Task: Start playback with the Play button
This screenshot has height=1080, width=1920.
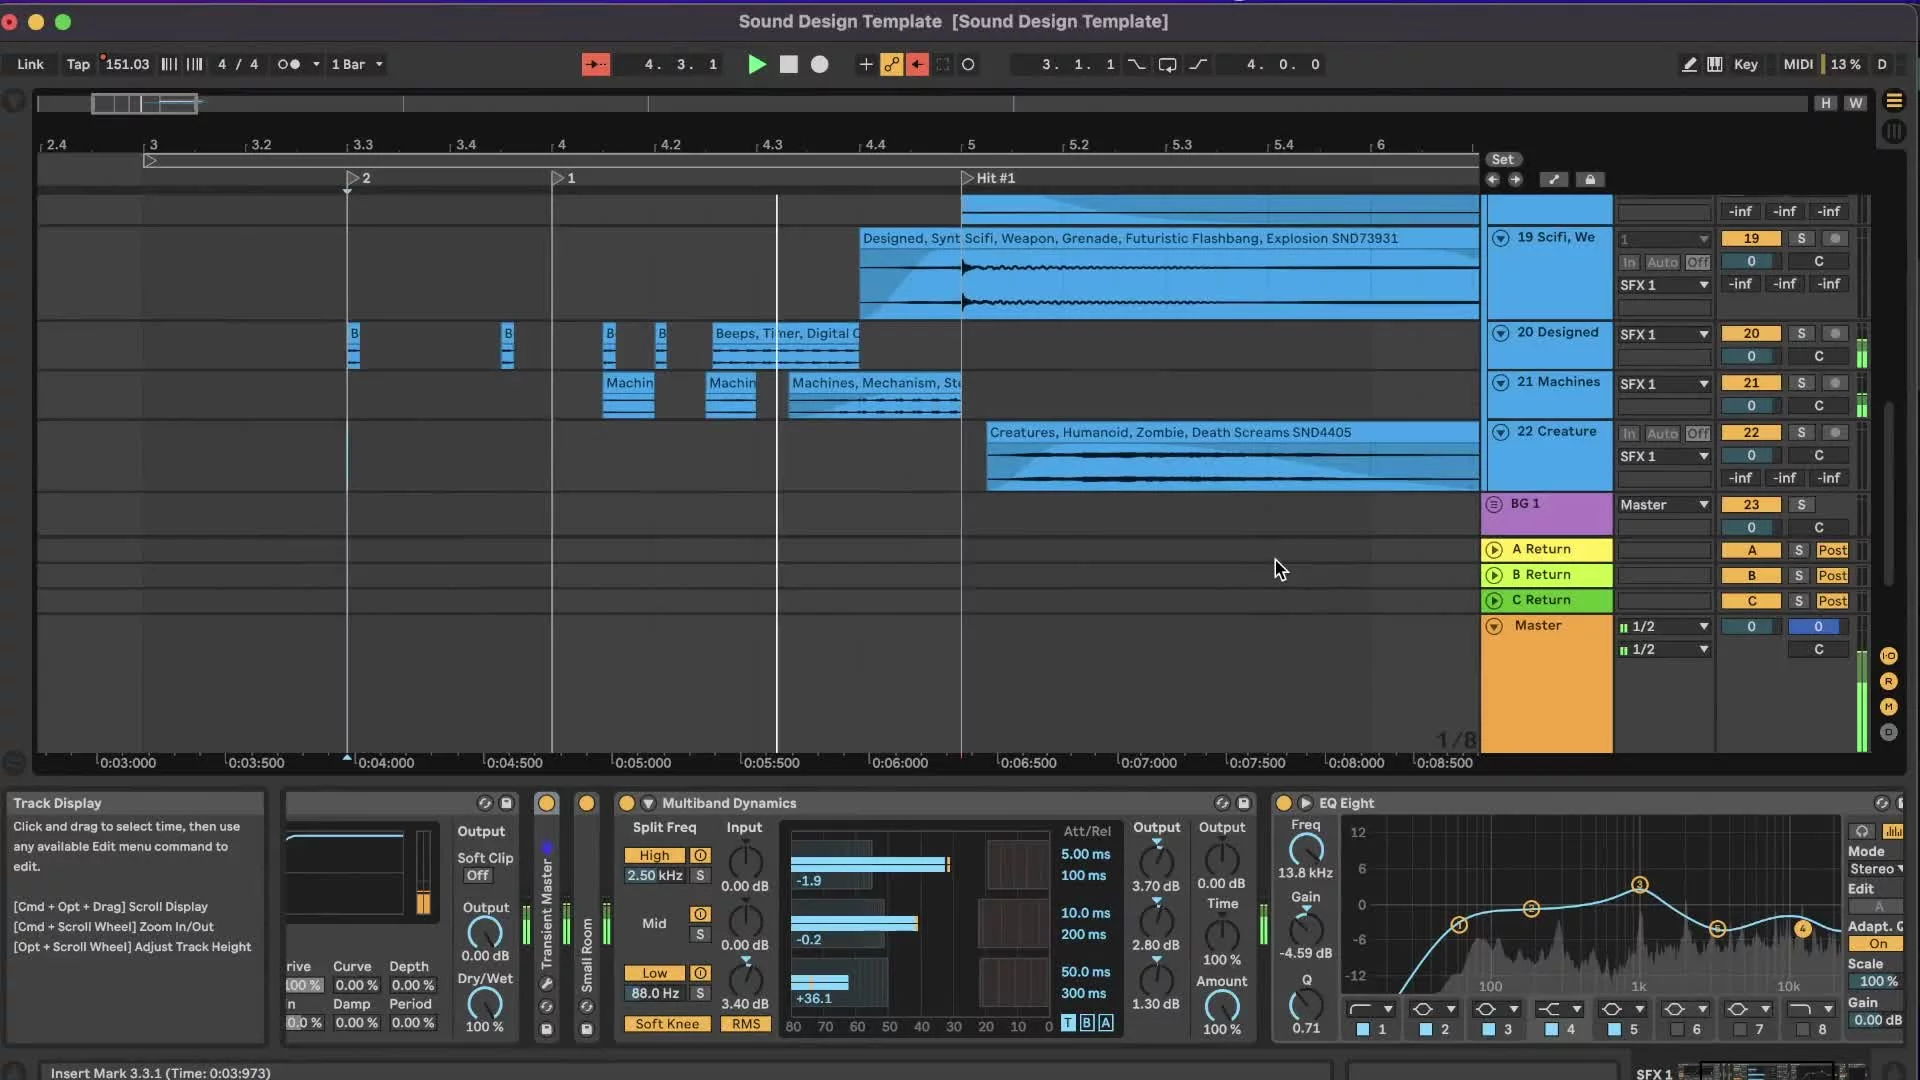Action: coord(757,64)
